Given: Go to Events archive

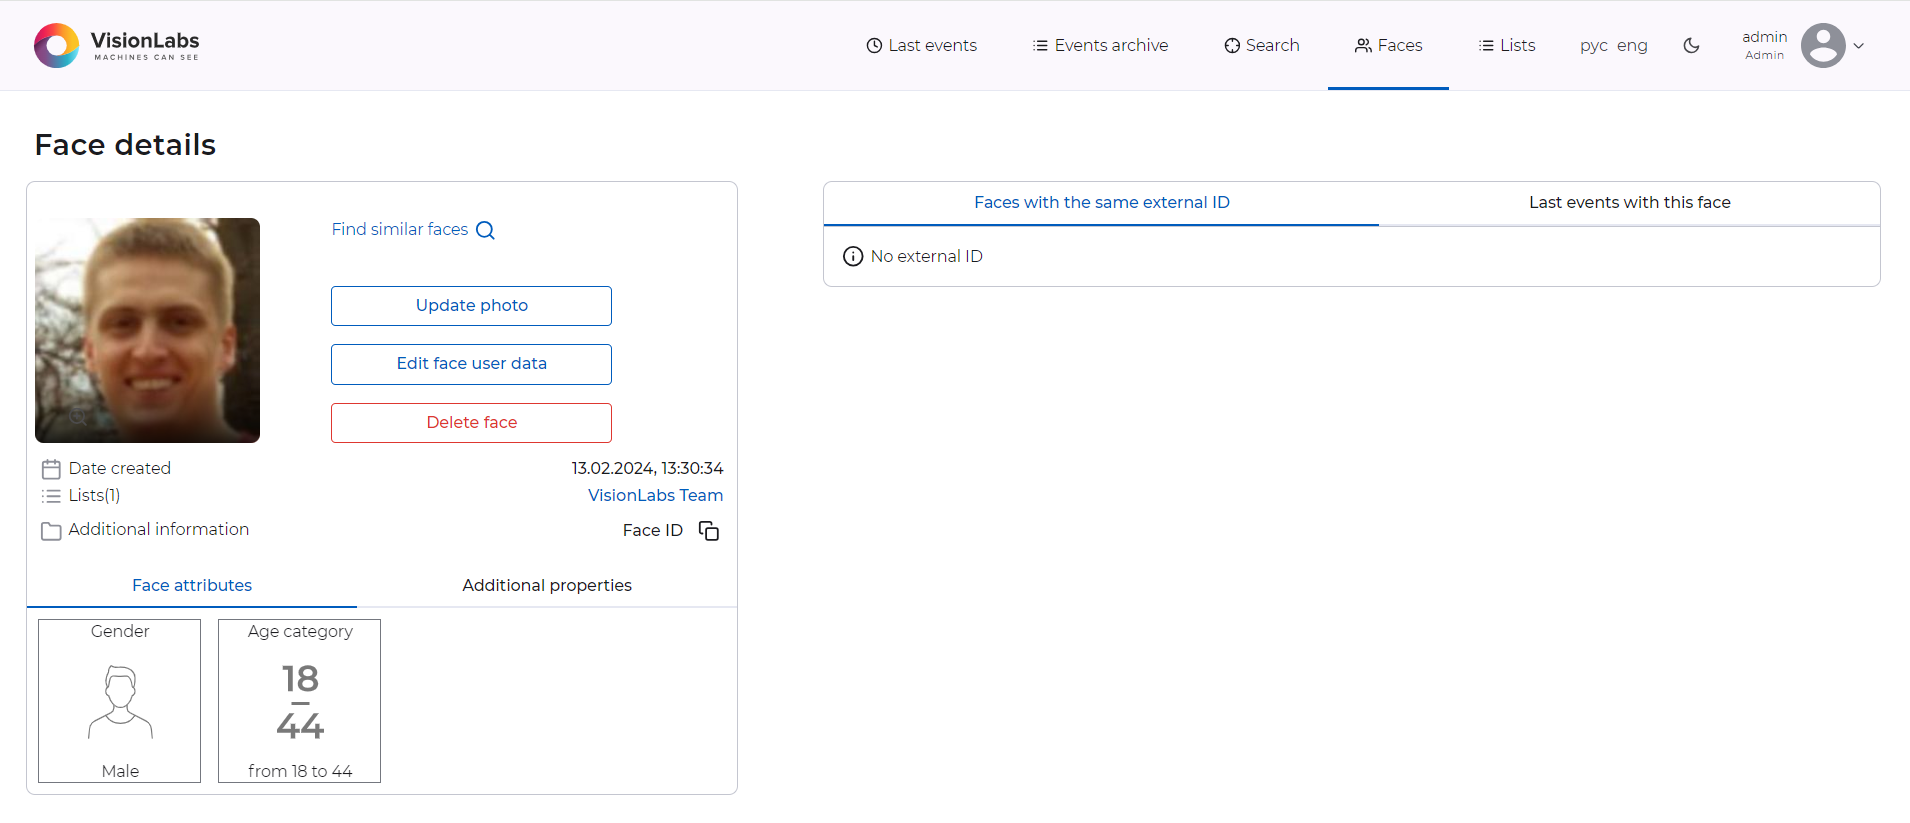Looking at the screenshot, I should (1100, 45).
